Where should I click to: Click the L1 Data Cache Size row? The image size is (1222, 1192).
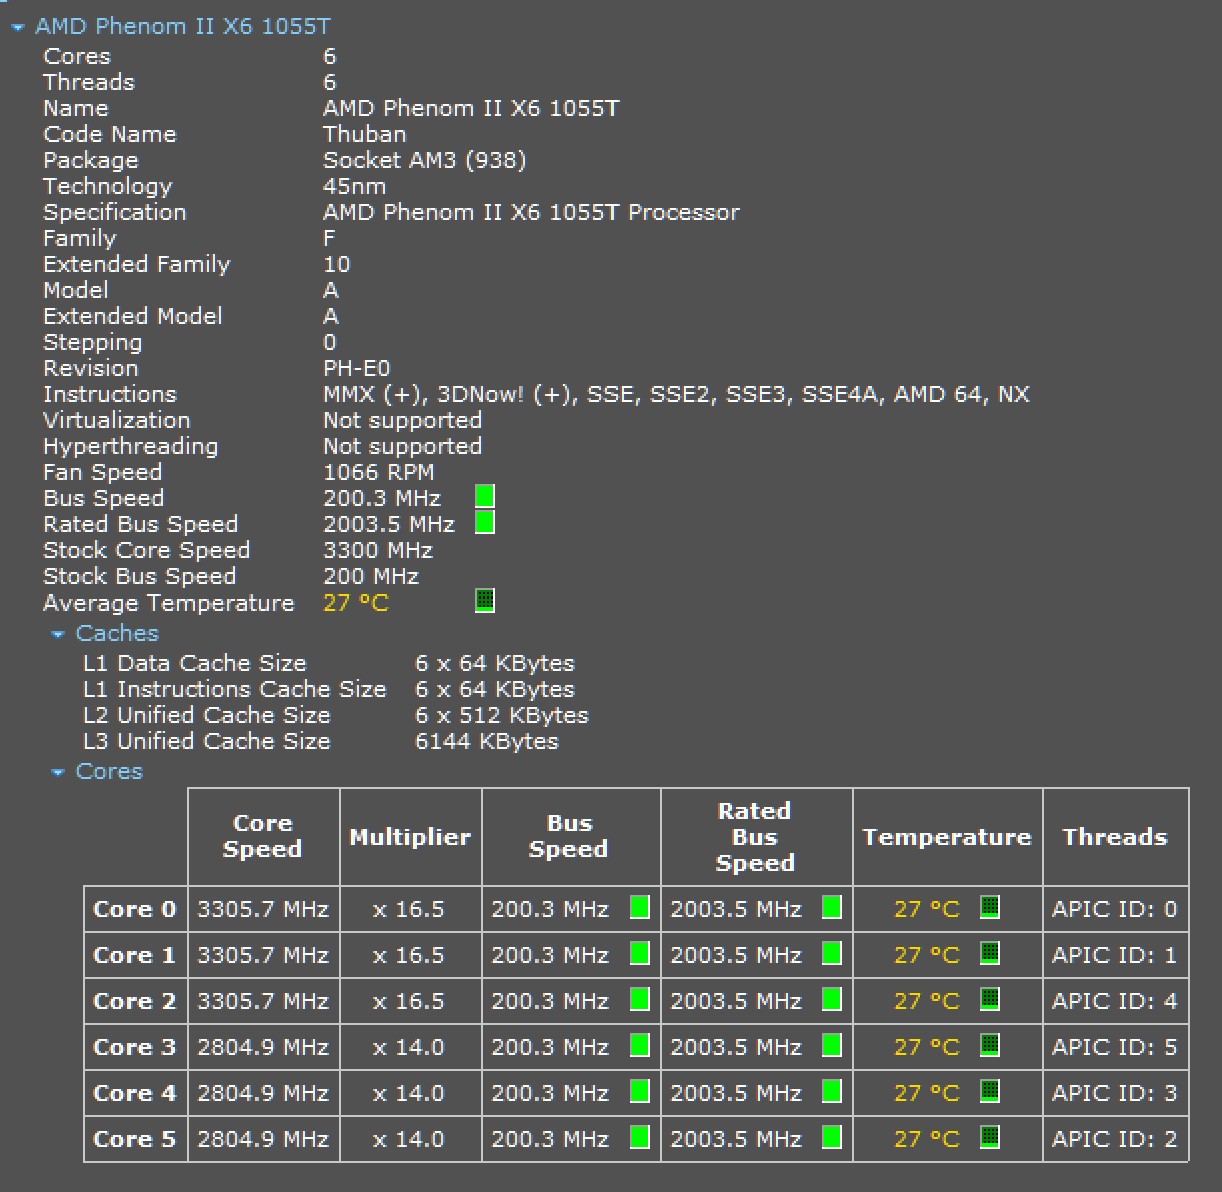[329, 663]
